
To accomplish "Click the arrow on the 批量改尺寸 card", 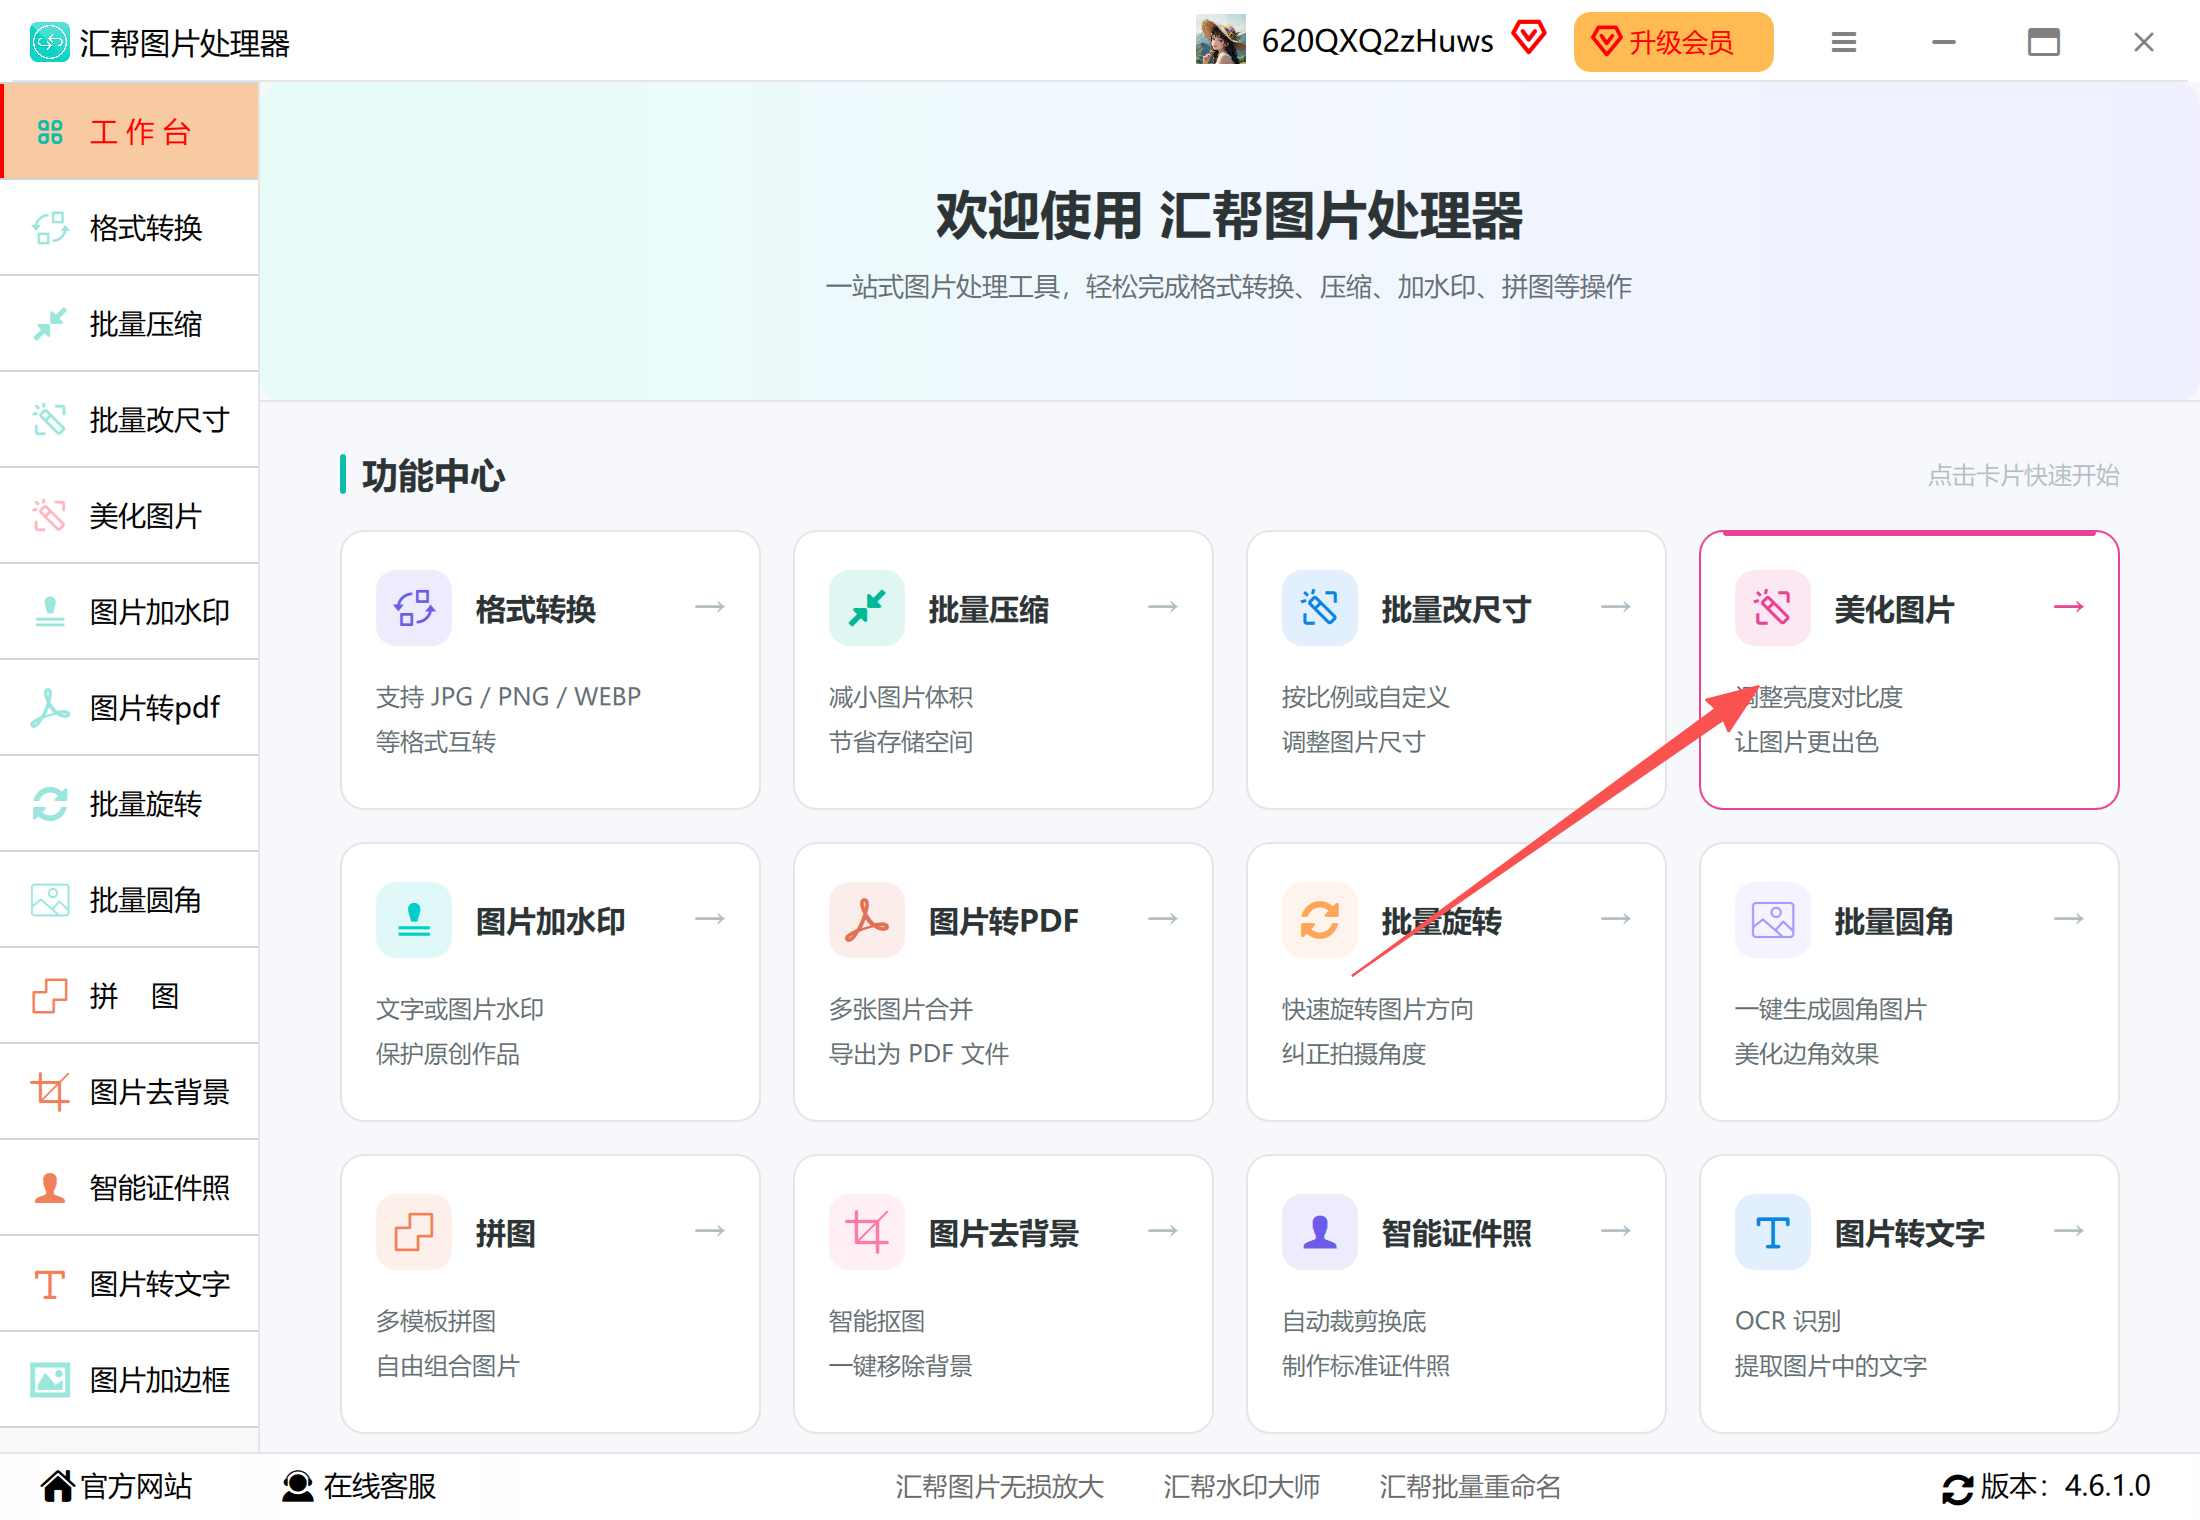I will coord(1616,607).
